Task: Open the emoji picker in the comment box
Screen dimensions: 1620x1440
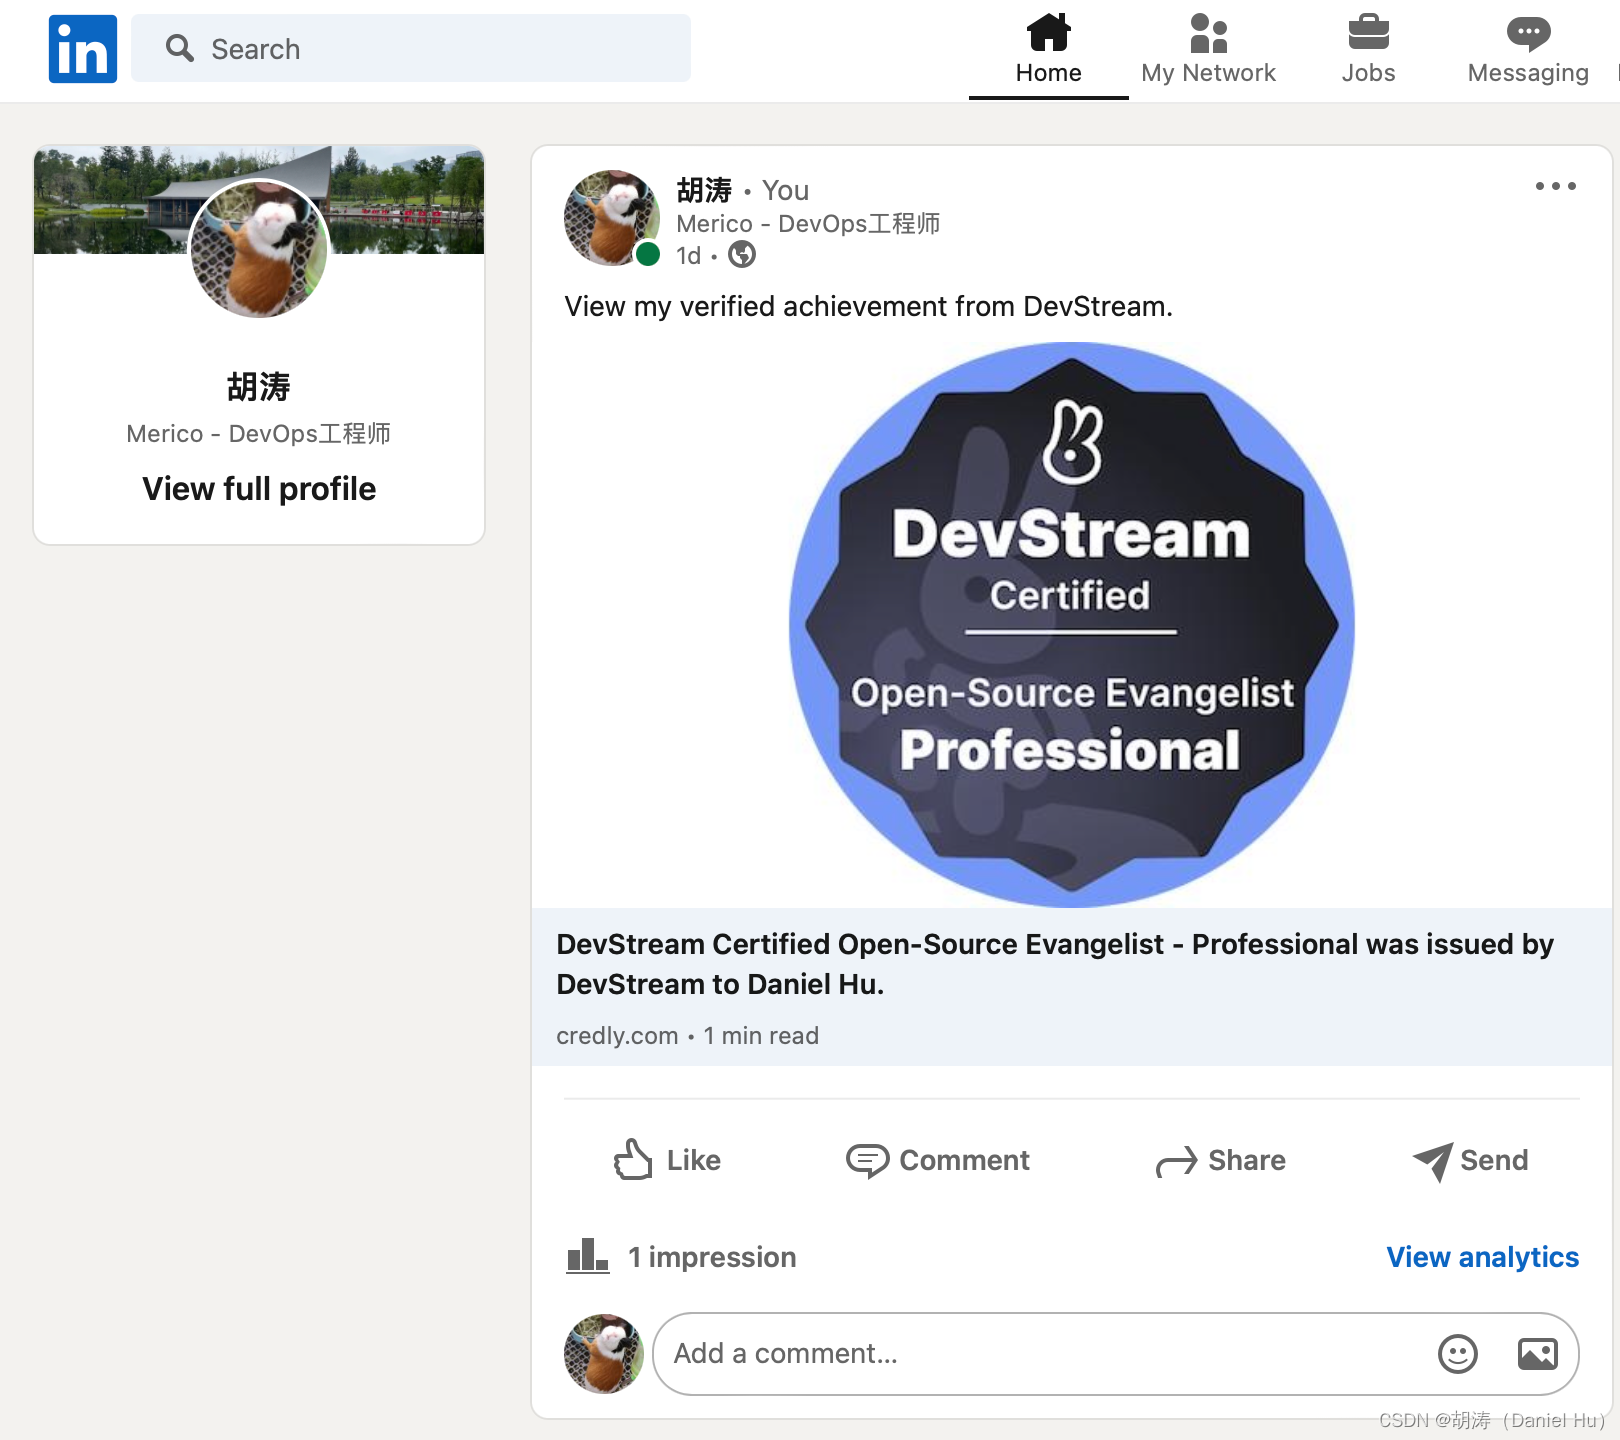Action: [x=1458, y=1353]
